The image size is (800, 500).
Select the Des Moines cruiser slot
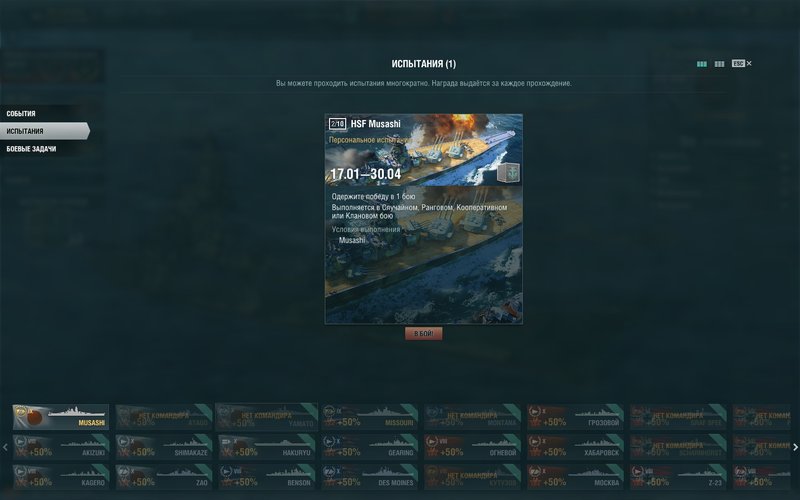(369, 477)
